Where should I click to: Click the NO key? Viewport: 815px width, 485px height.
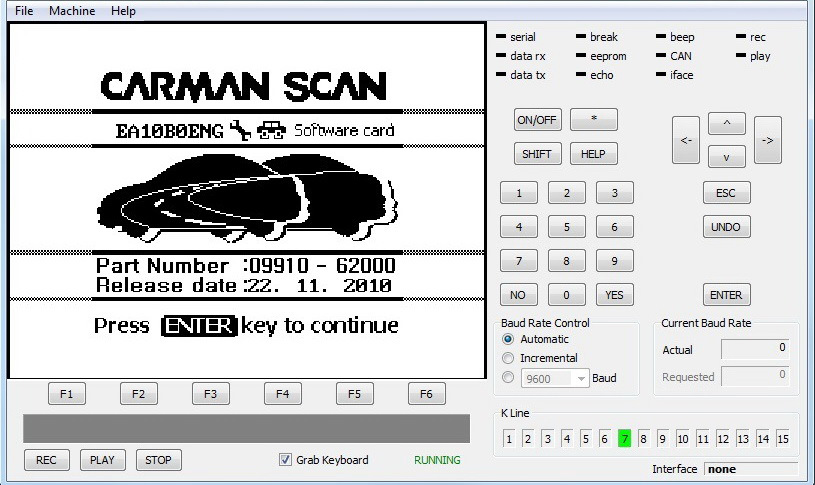519,295
